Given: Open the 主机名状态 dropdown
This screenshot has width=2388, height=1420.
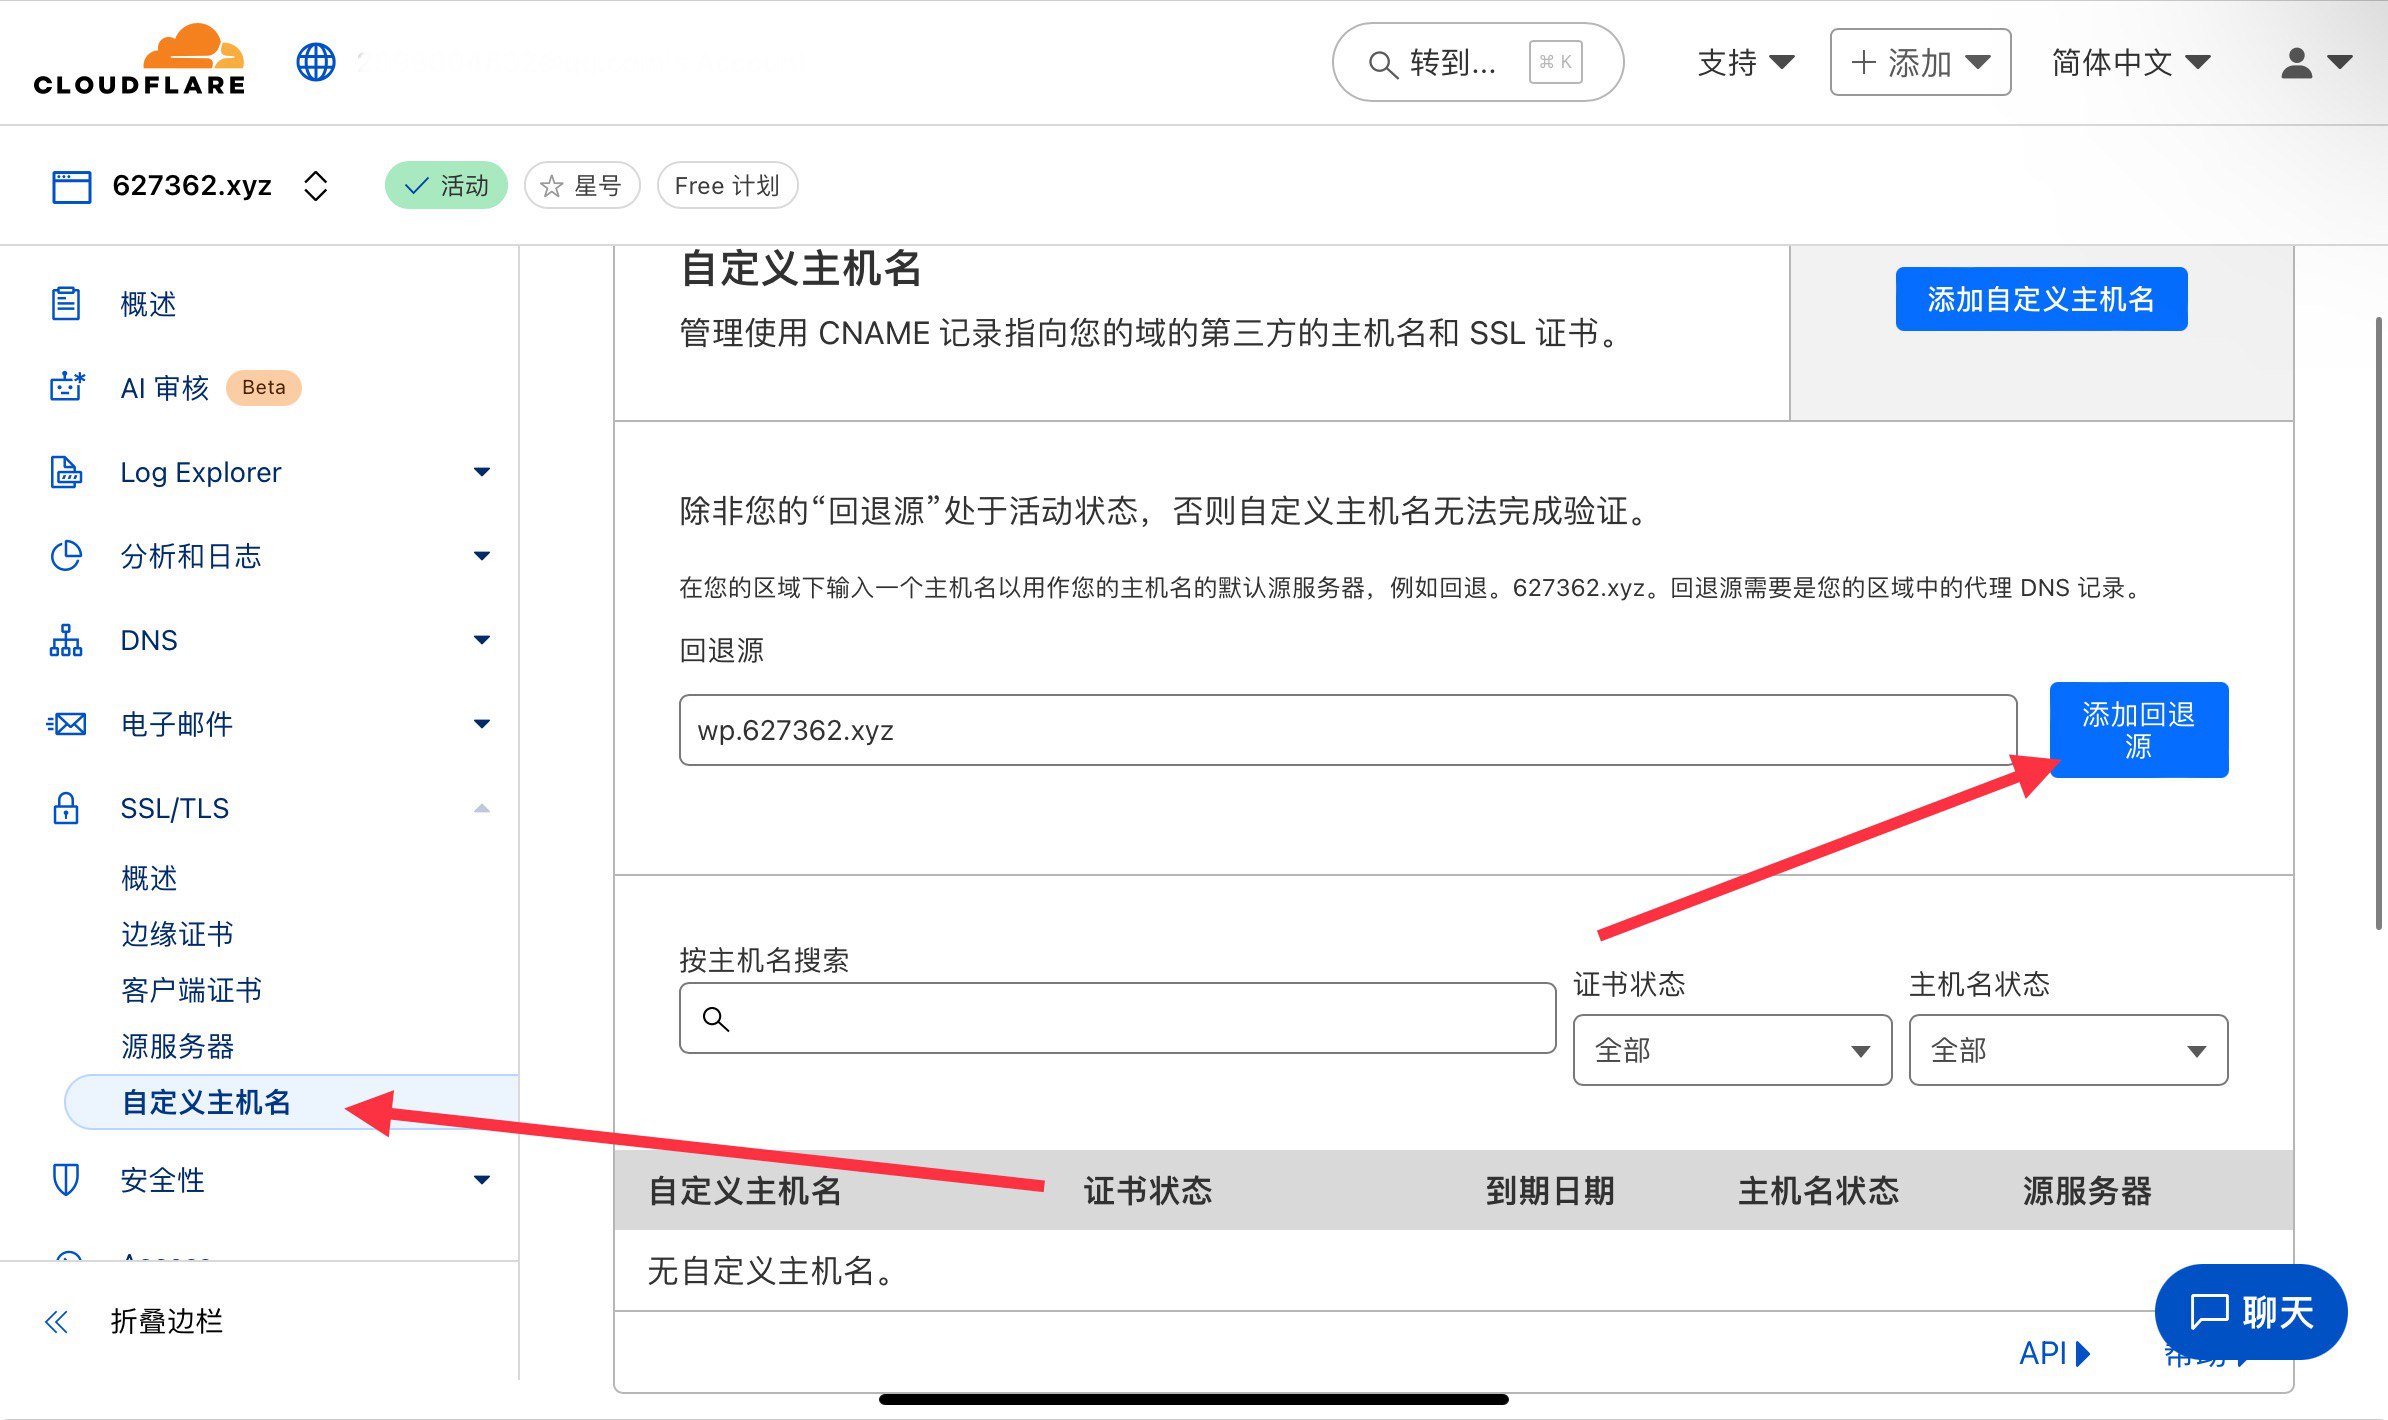Looking at the screenshot, I should tap(2068, 1050).
